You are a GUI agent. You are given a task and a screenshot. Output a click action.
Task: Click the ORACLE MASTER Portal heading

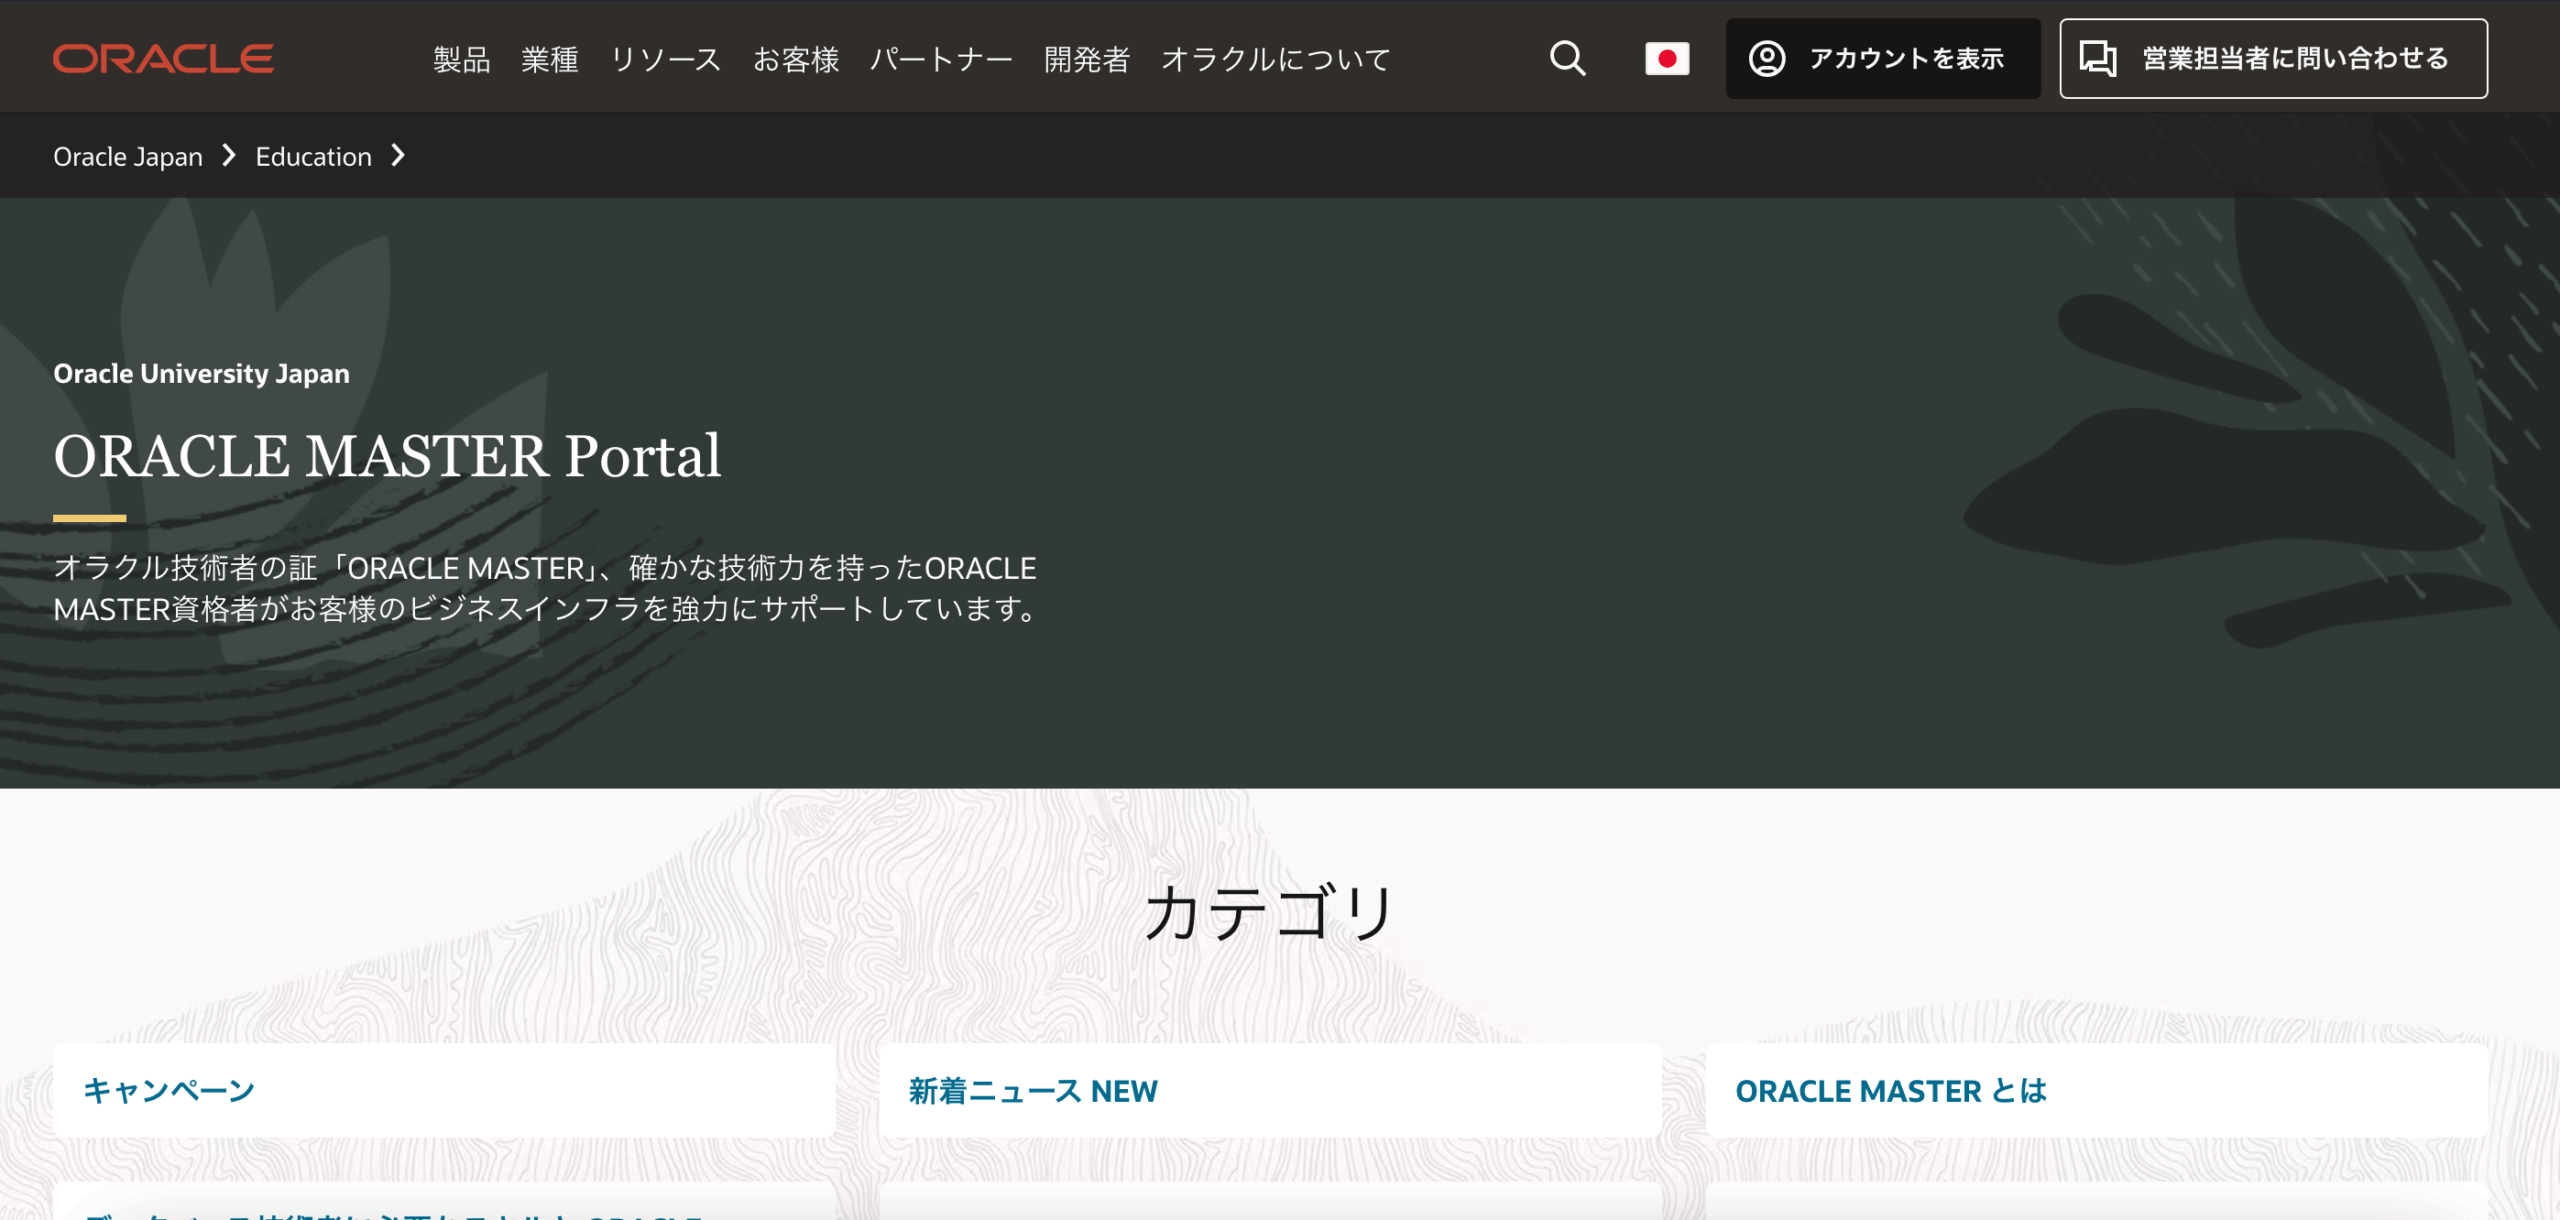tap(387, 456)
